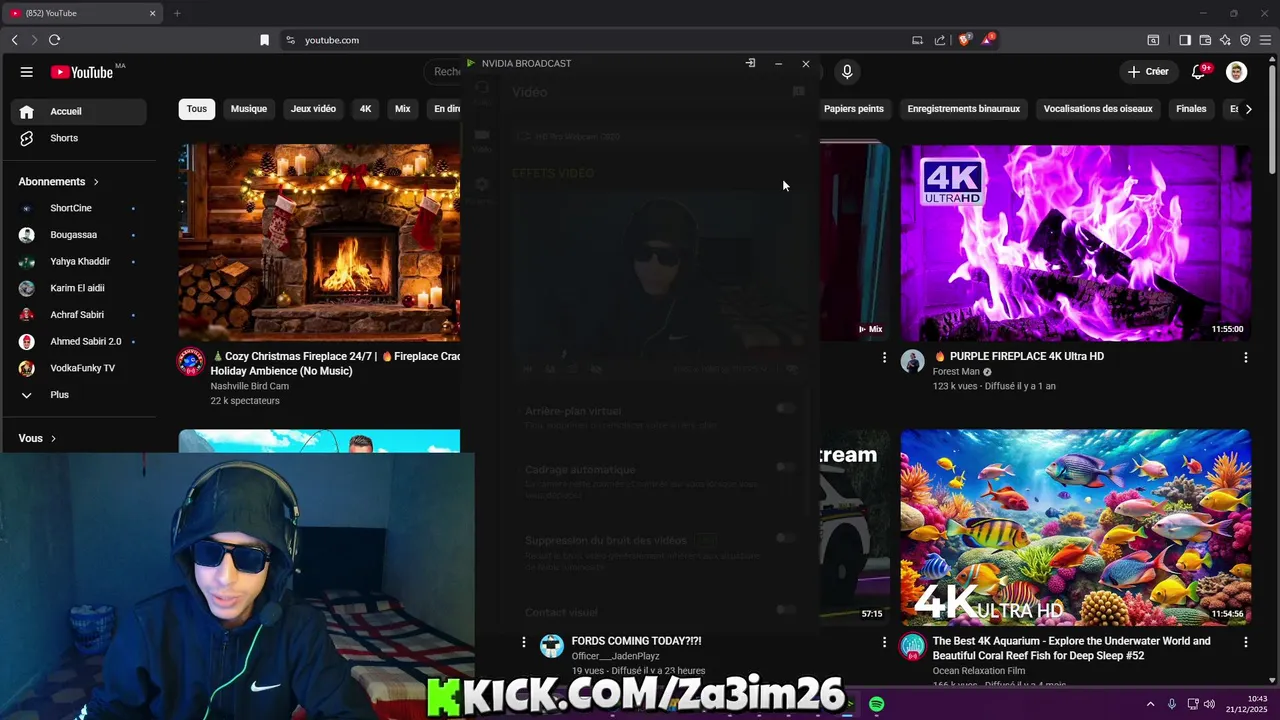The width and height of the screenshot is (1280, 720).
Task: Open the Achraf Sabiri subscription
Action: click(x=78, y=315)
